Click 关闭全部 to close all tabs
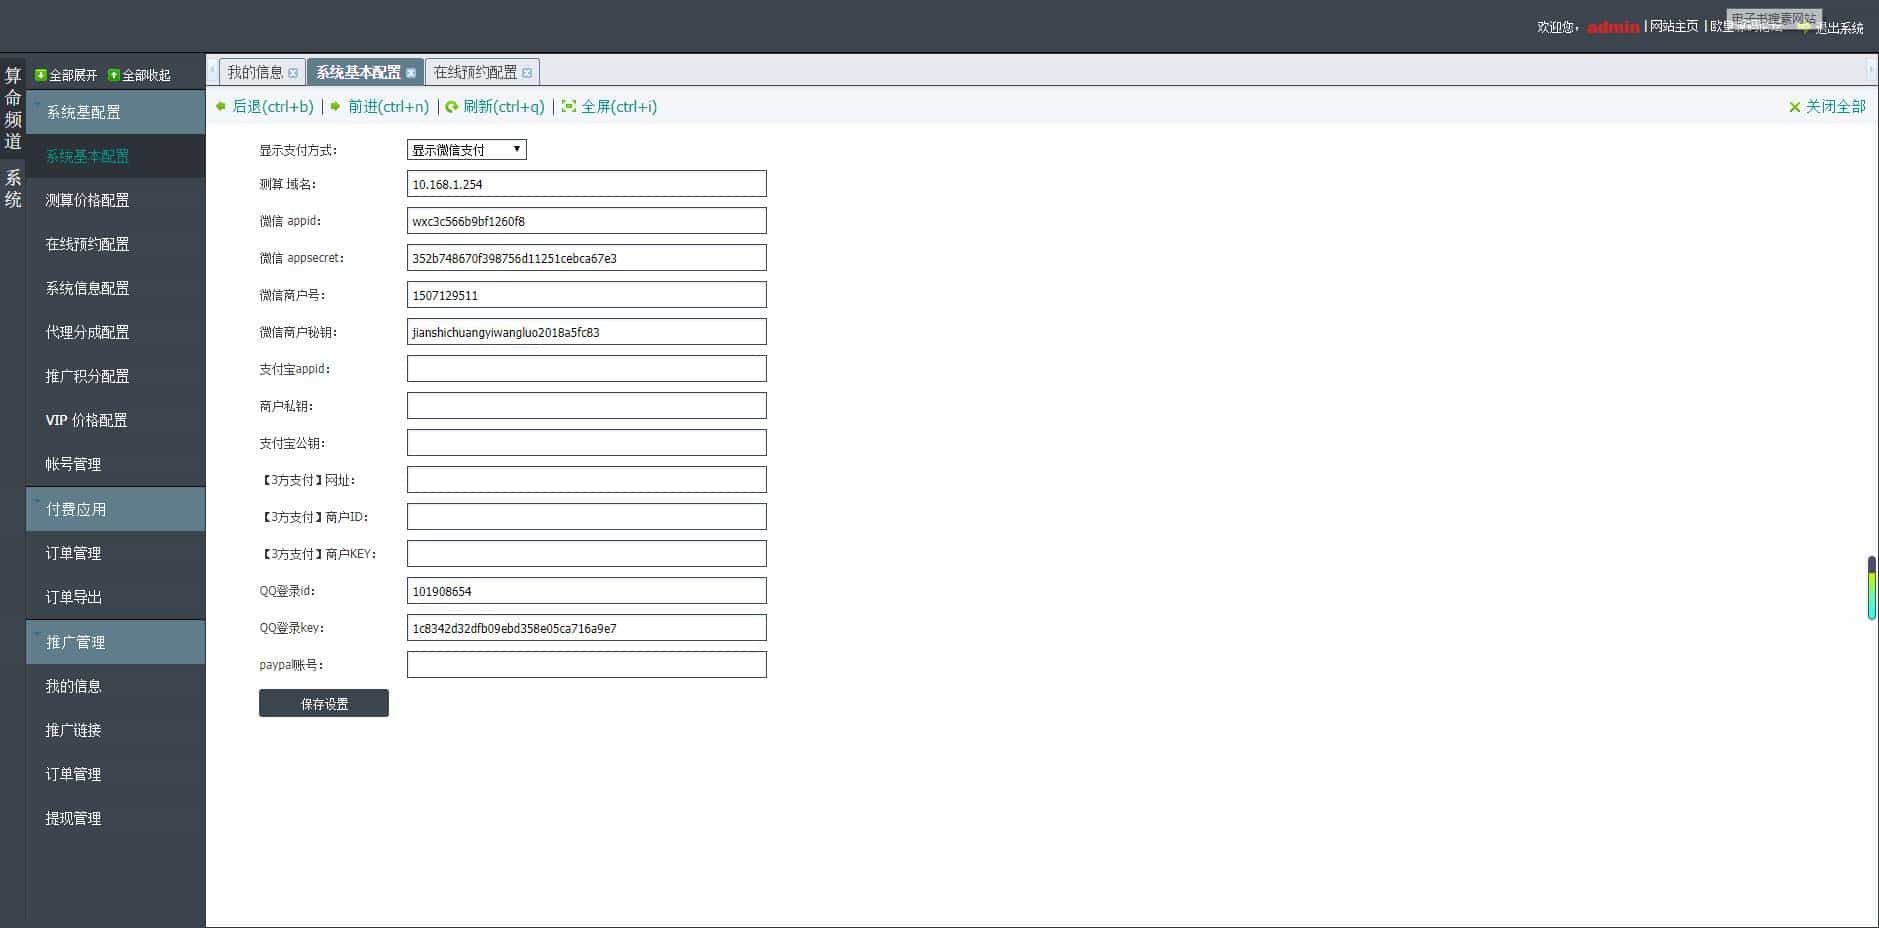Image resolution: width=1879 pixels, height=928 pixels. pos(1827,107)
